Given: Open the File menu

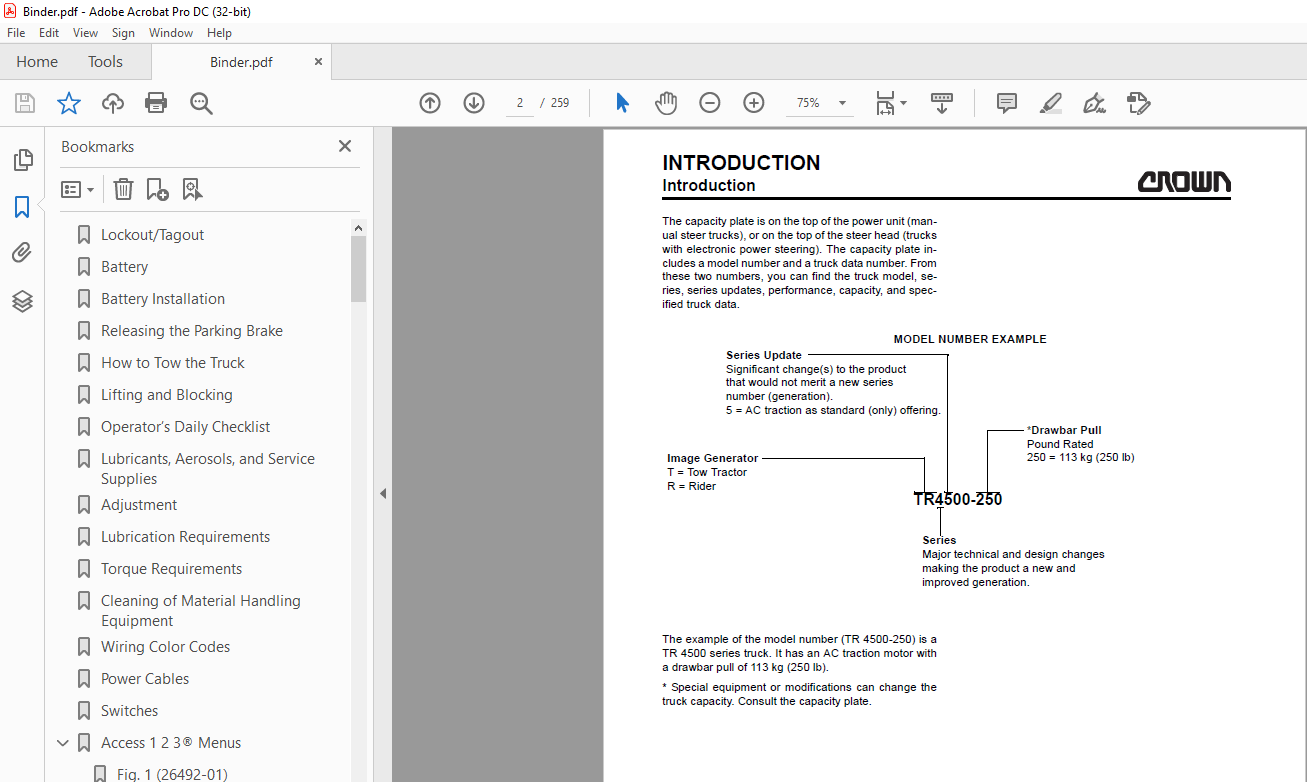Looking at the screenshot, I should (16, 33).
